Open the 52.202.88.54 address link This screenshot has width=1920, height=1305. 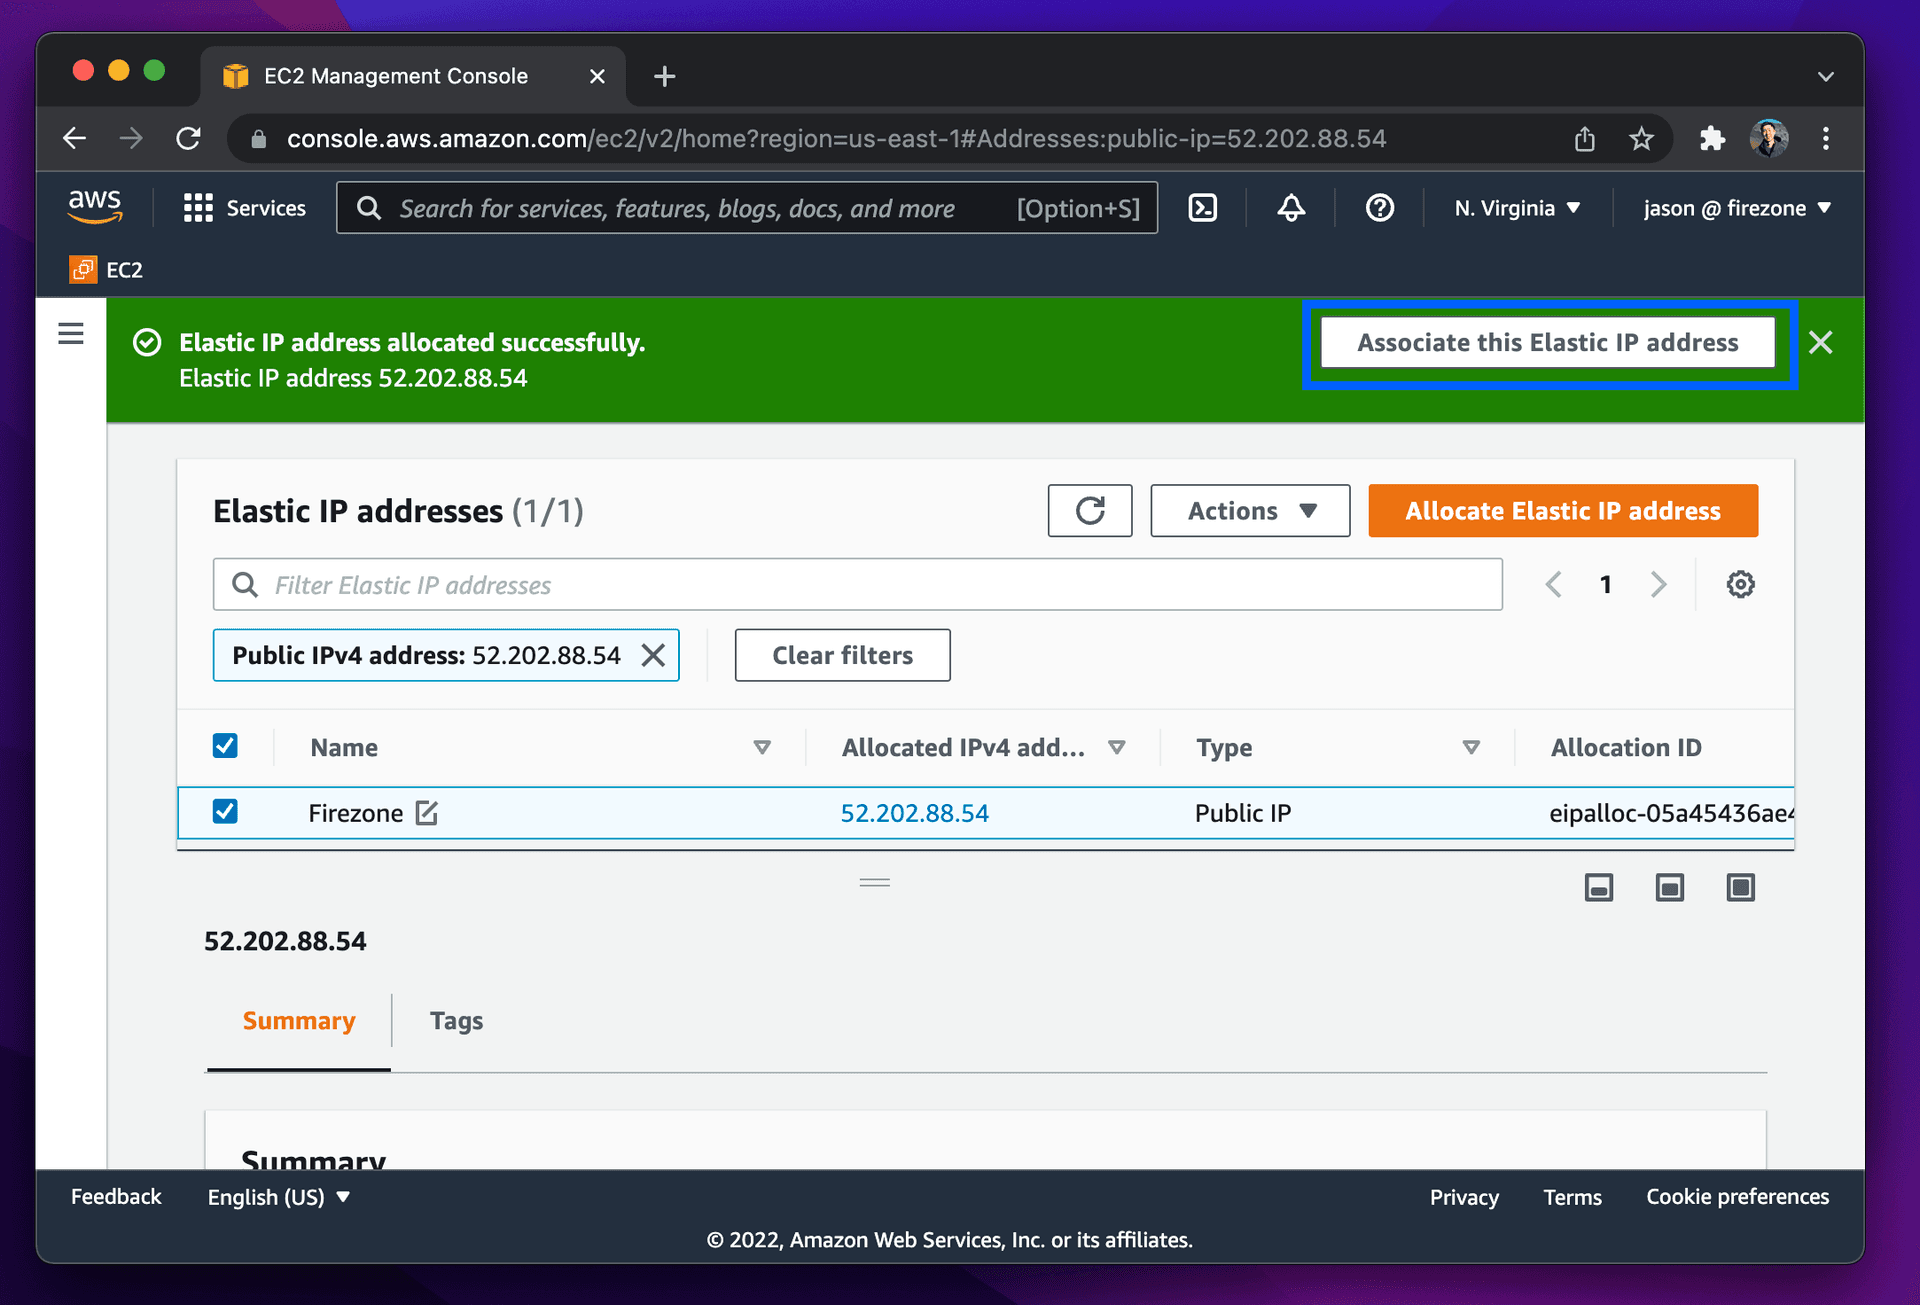(x=914, y=812)
